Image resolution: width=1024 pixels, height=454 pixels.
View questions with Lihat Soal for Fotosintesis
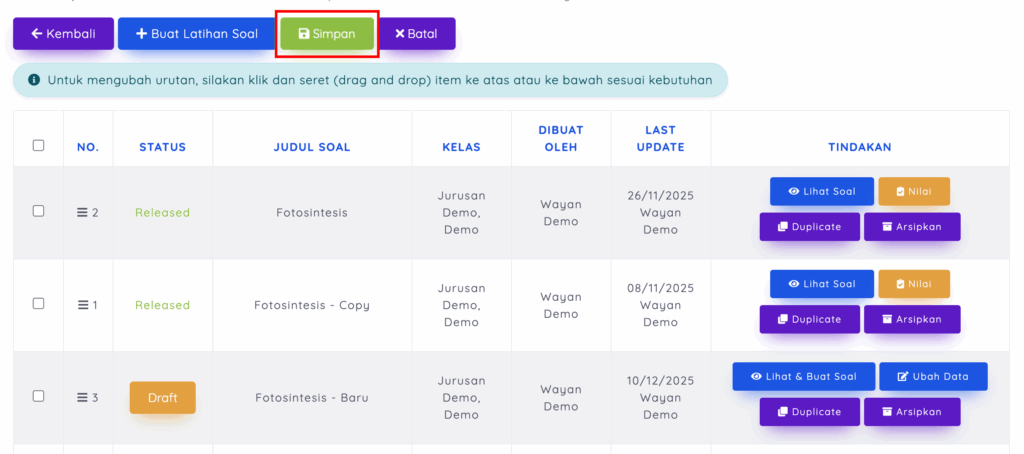pos(822,191)
